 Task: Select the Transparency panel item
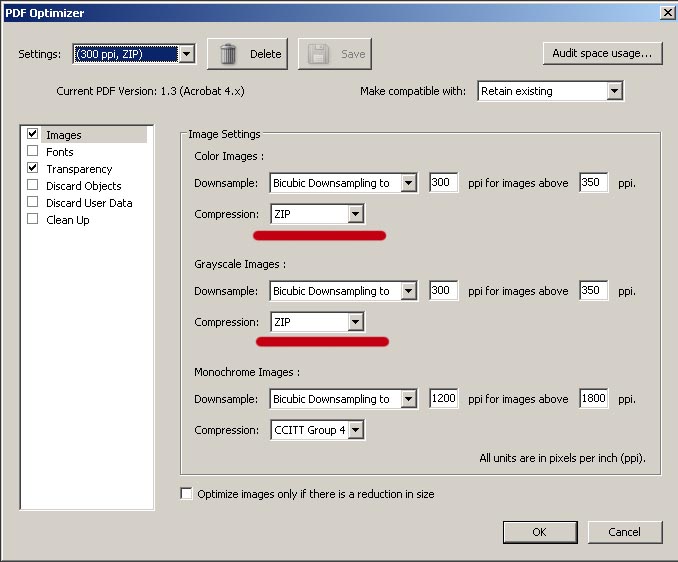pyautogui.click(x=79, y=169)
